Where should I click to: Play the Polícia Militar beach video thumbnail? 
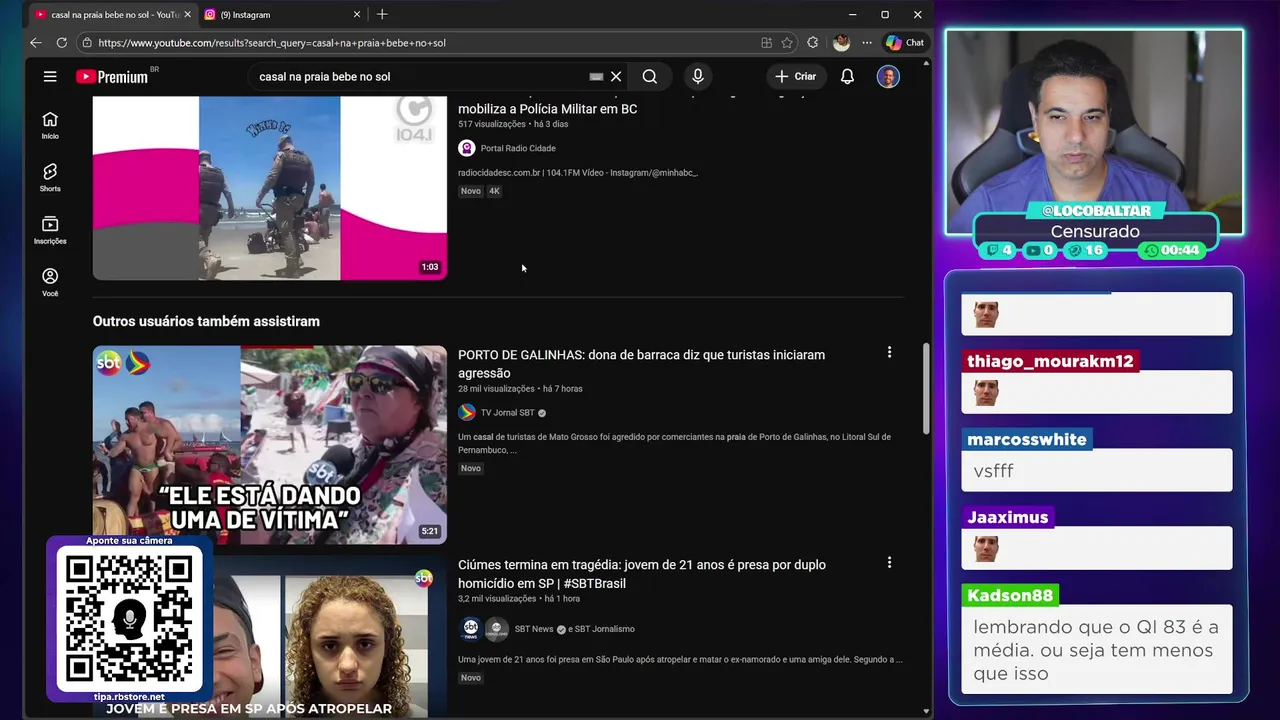(x=270, y=188)
